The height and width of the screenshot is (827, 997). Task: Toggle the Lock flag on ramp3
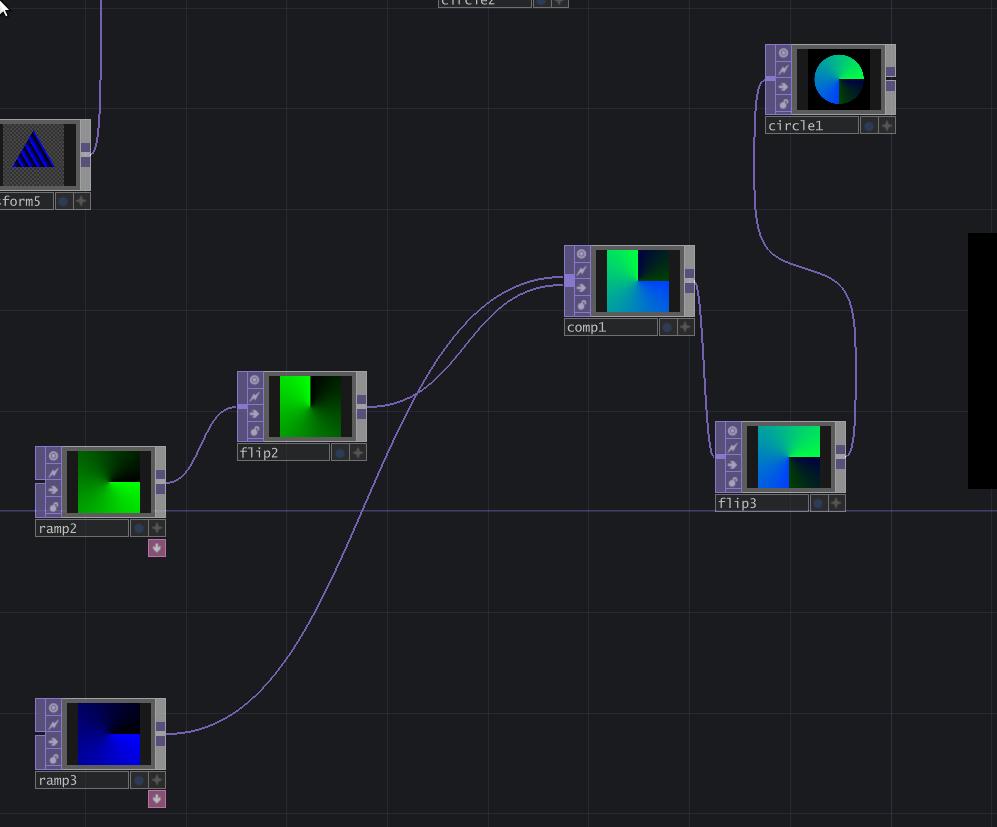(x=53, y=758)
